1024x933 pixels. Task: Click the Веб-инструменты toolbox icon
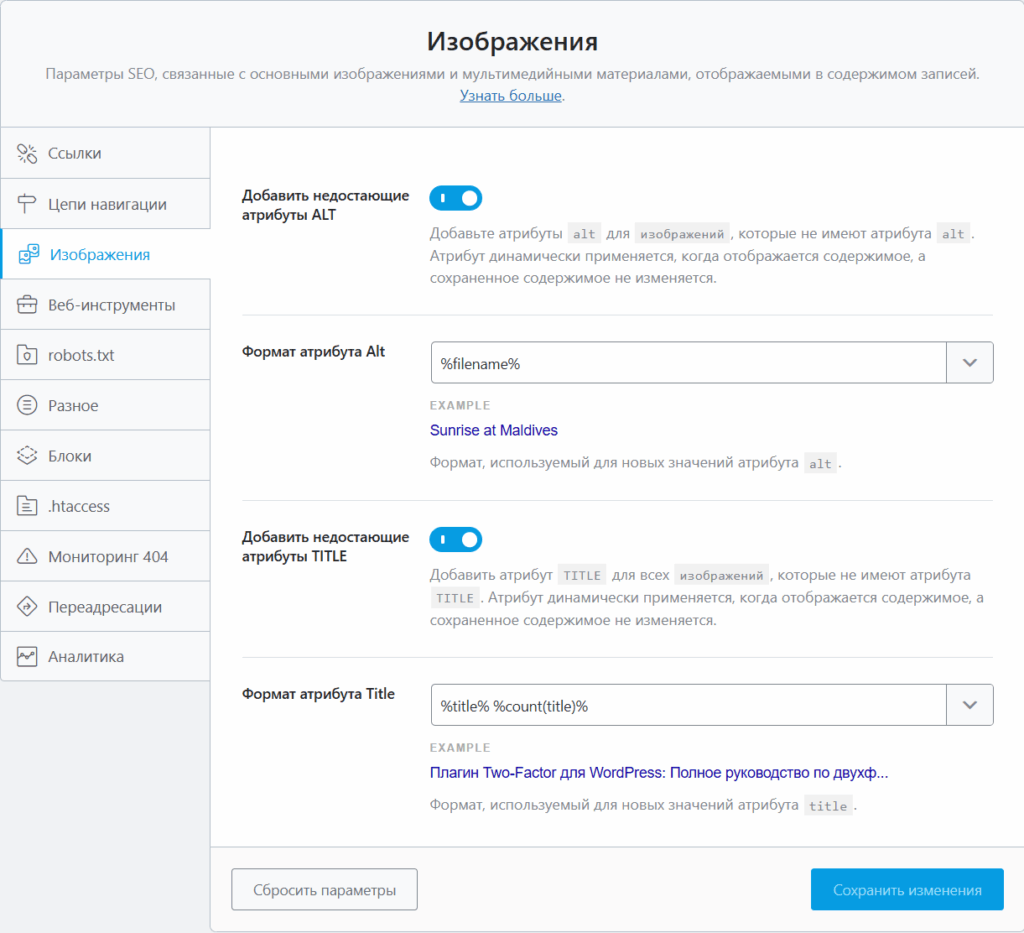tap(27, 305)
